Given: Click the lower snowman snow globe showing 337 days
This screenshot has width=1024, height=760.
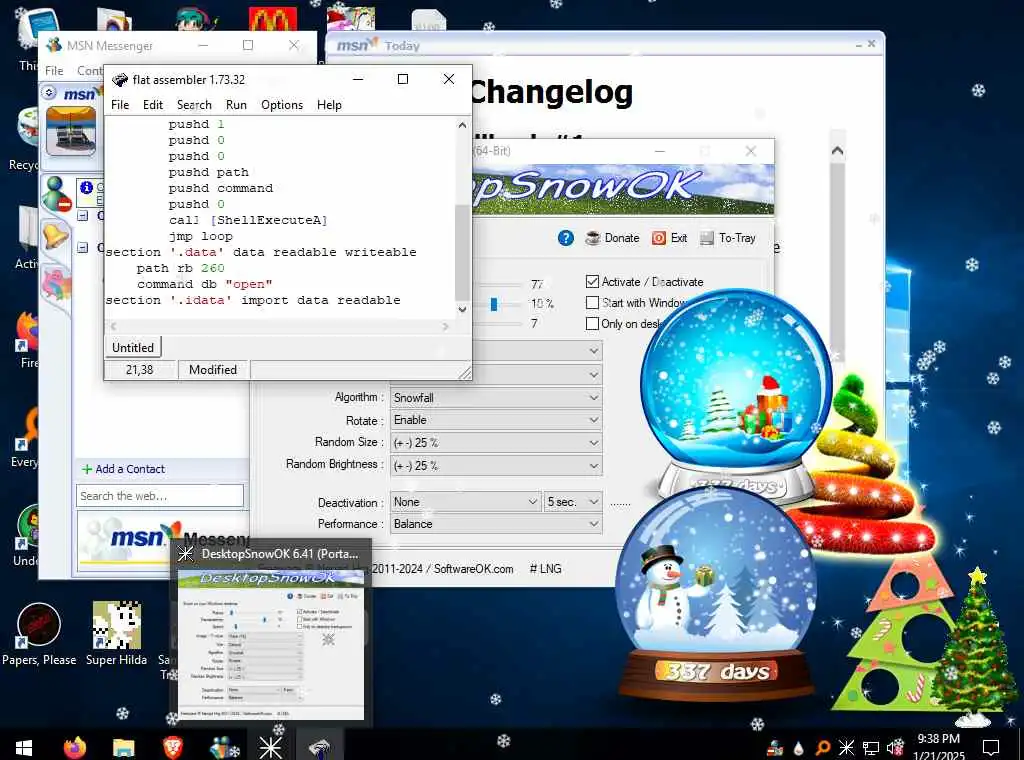Looking at the screenshot, I should click(717, 594).
